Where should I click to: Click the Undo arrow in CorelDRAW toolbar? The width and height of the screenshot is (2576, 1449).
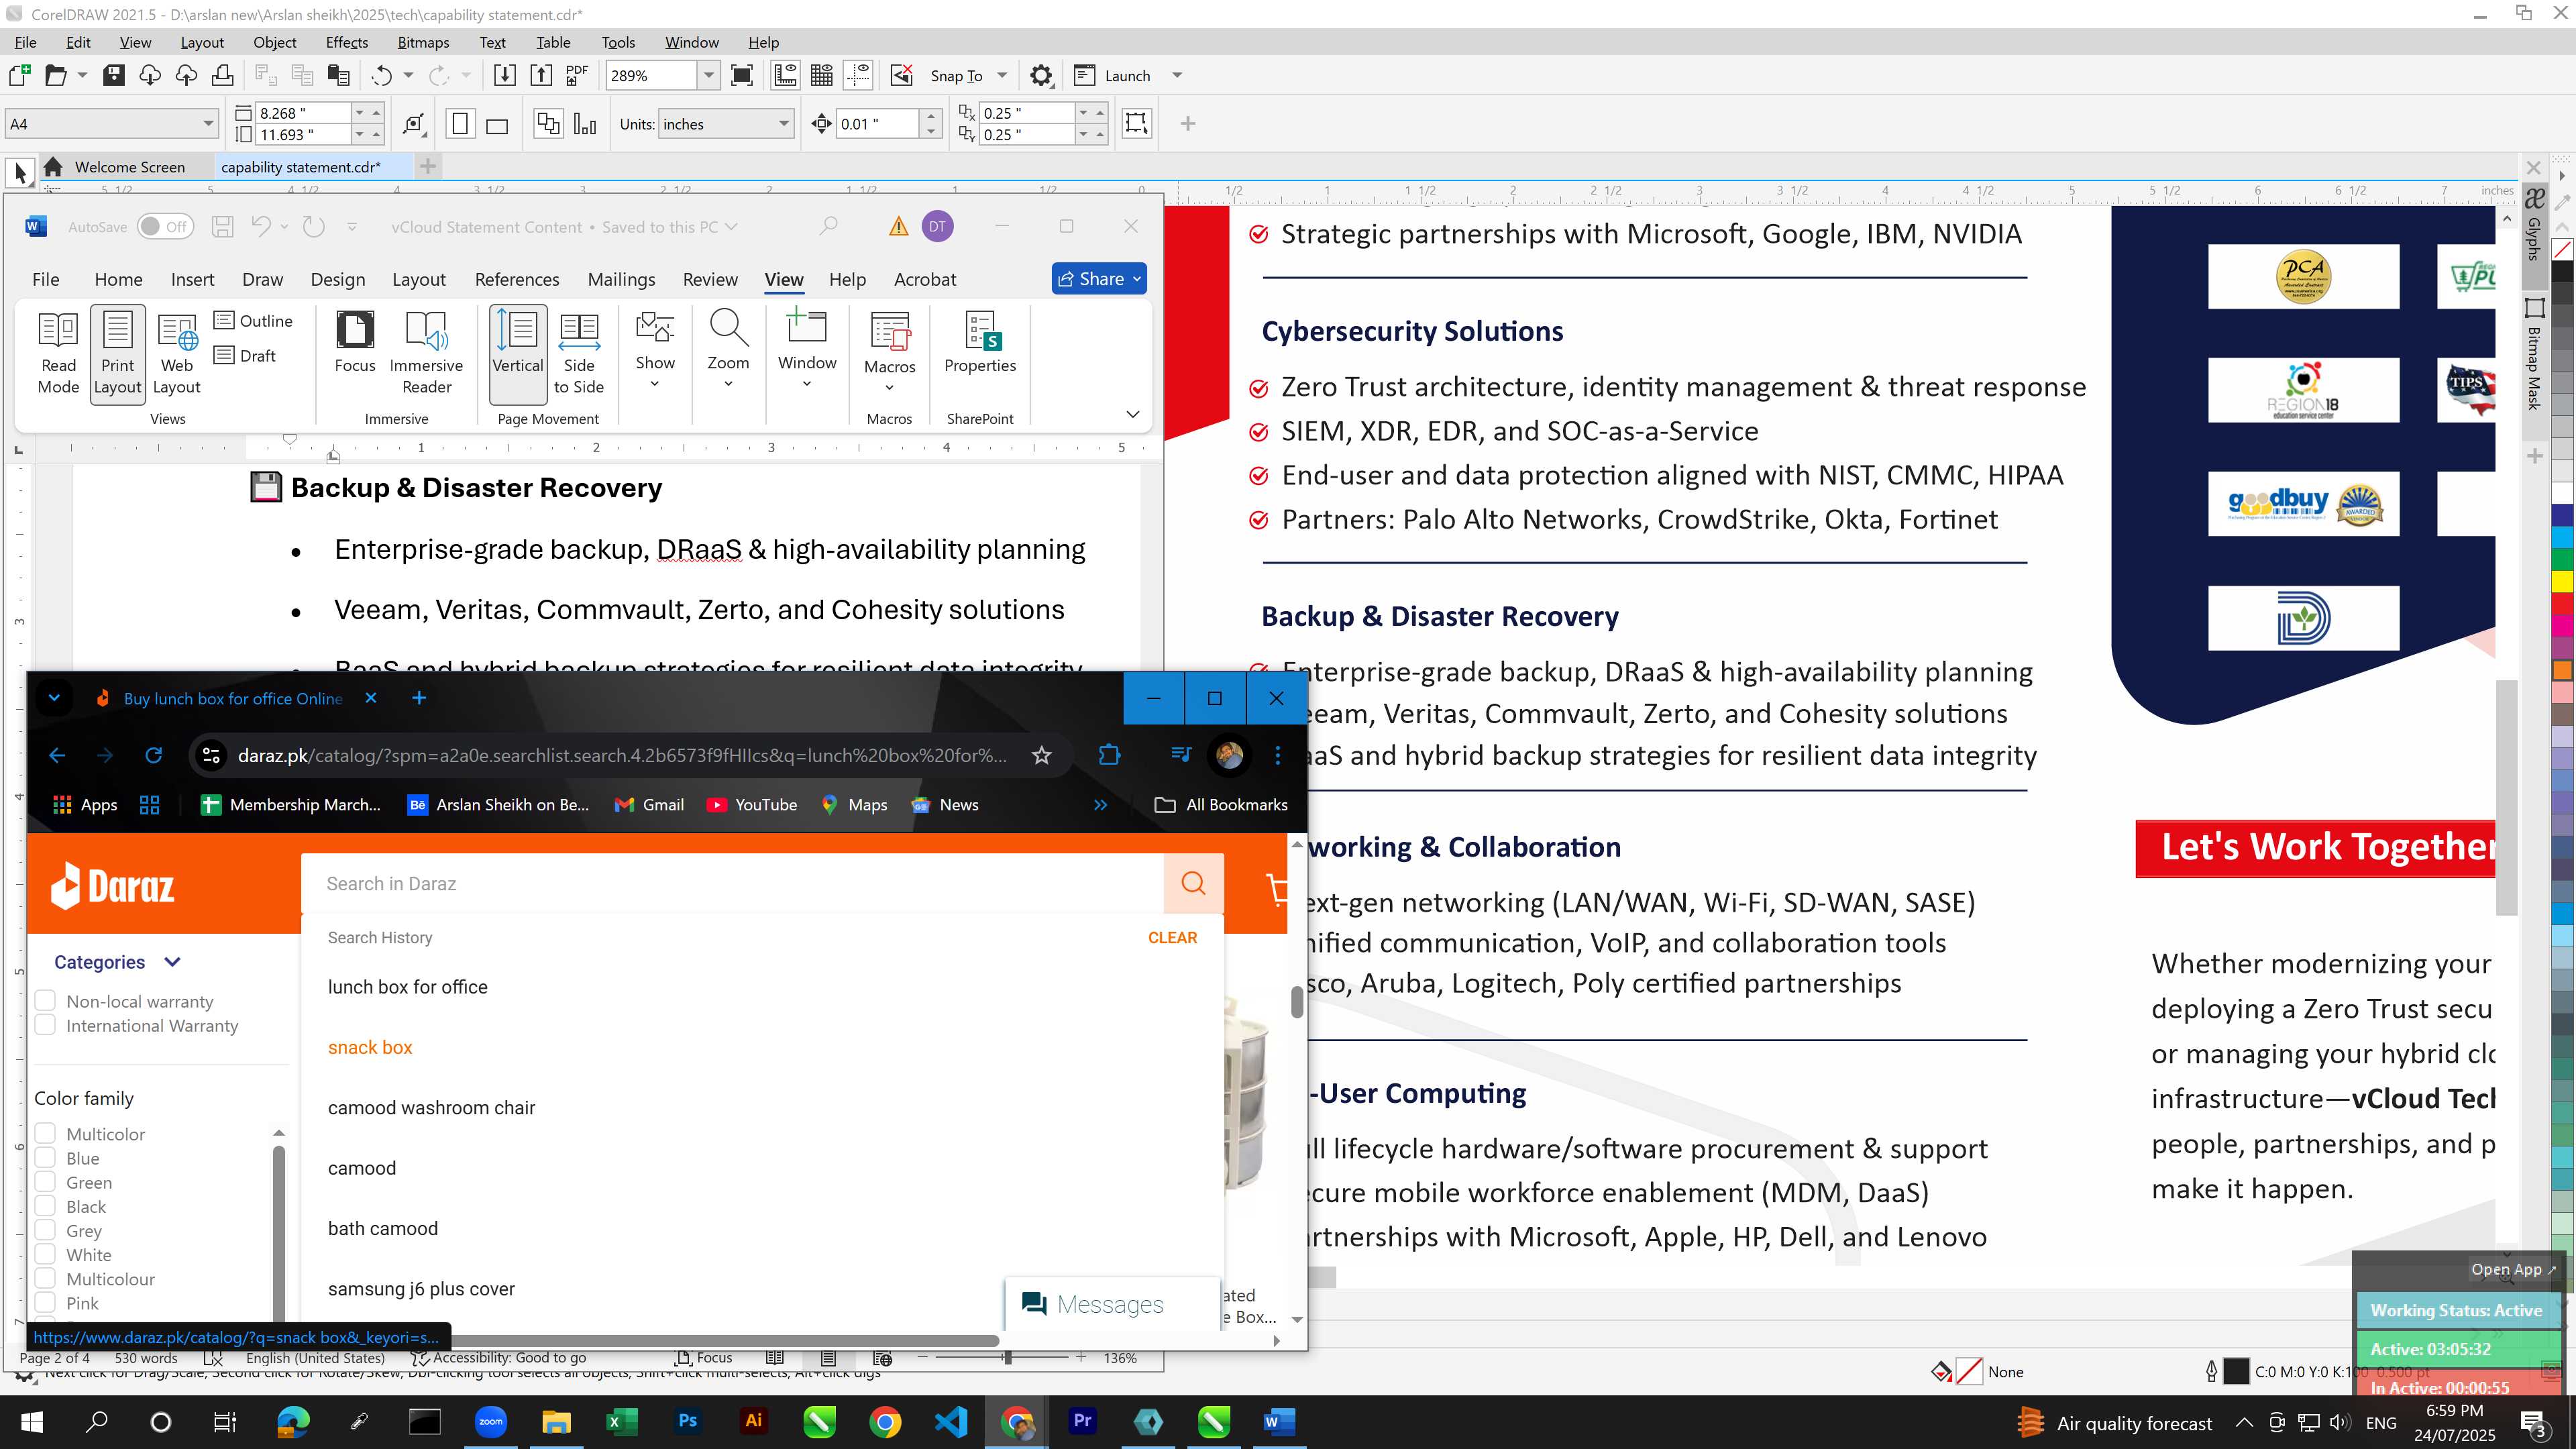tap(381, 75)
